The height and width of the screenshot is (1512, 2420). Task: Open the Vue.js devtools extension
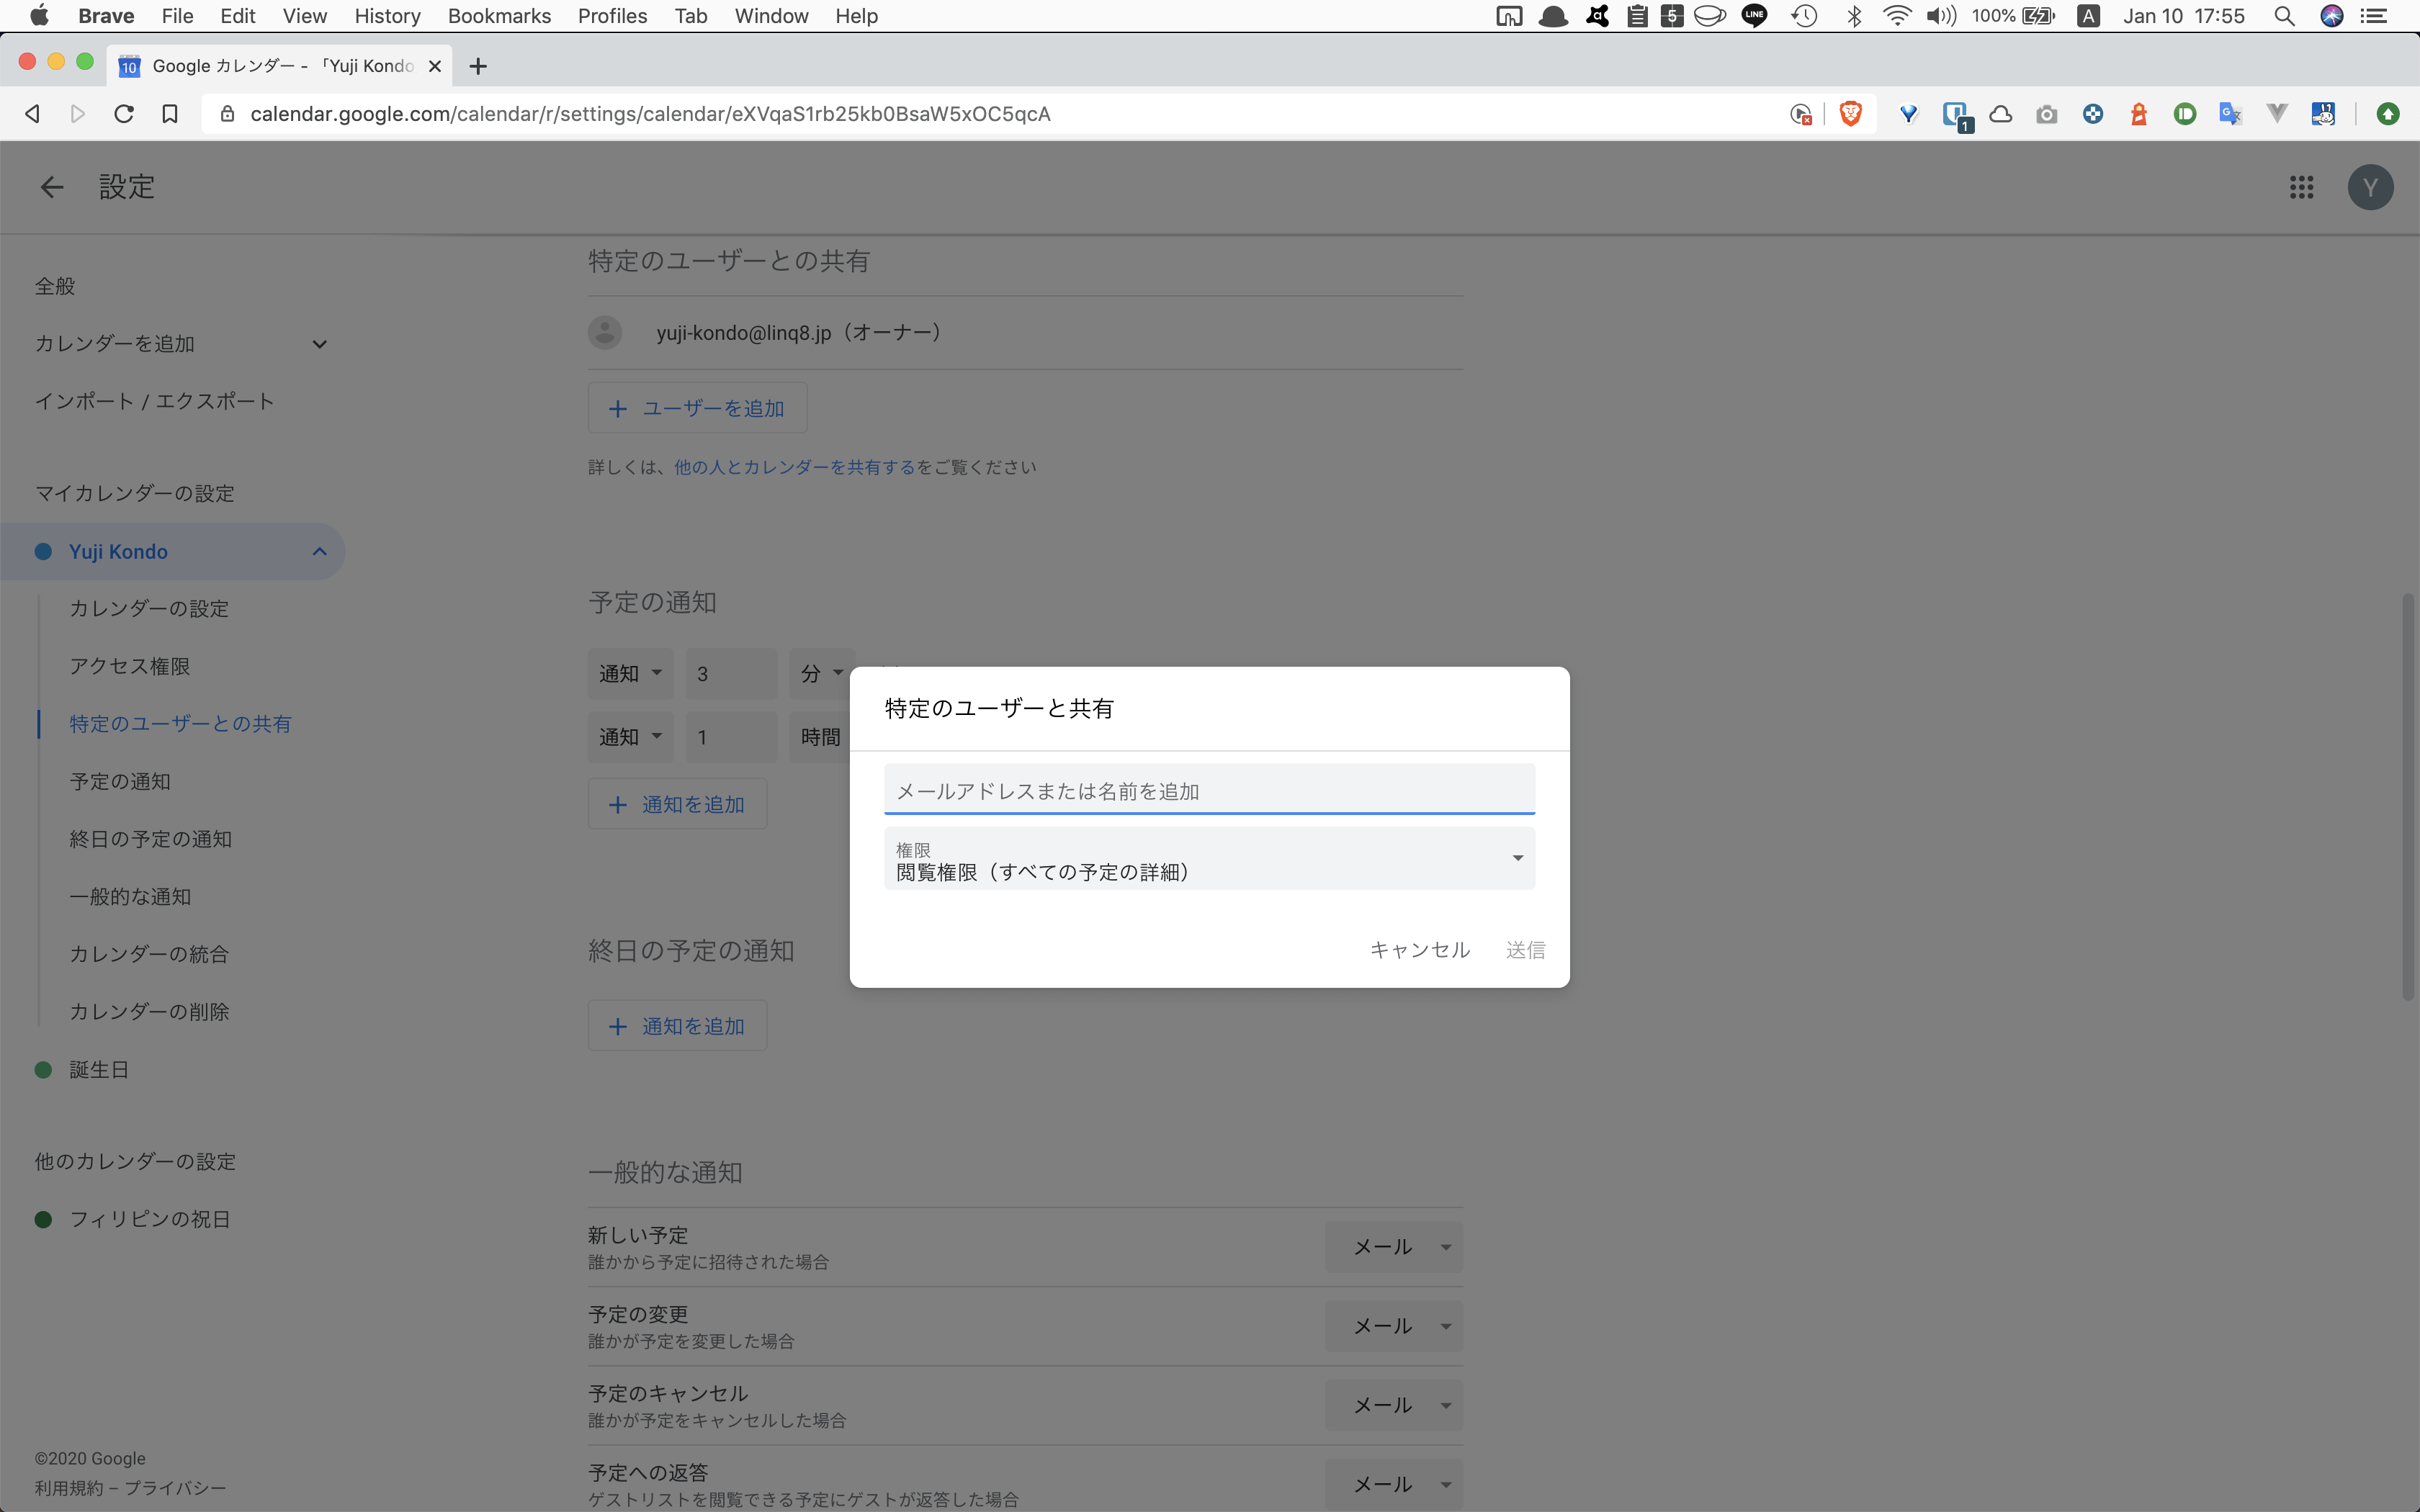point(2277,113)
